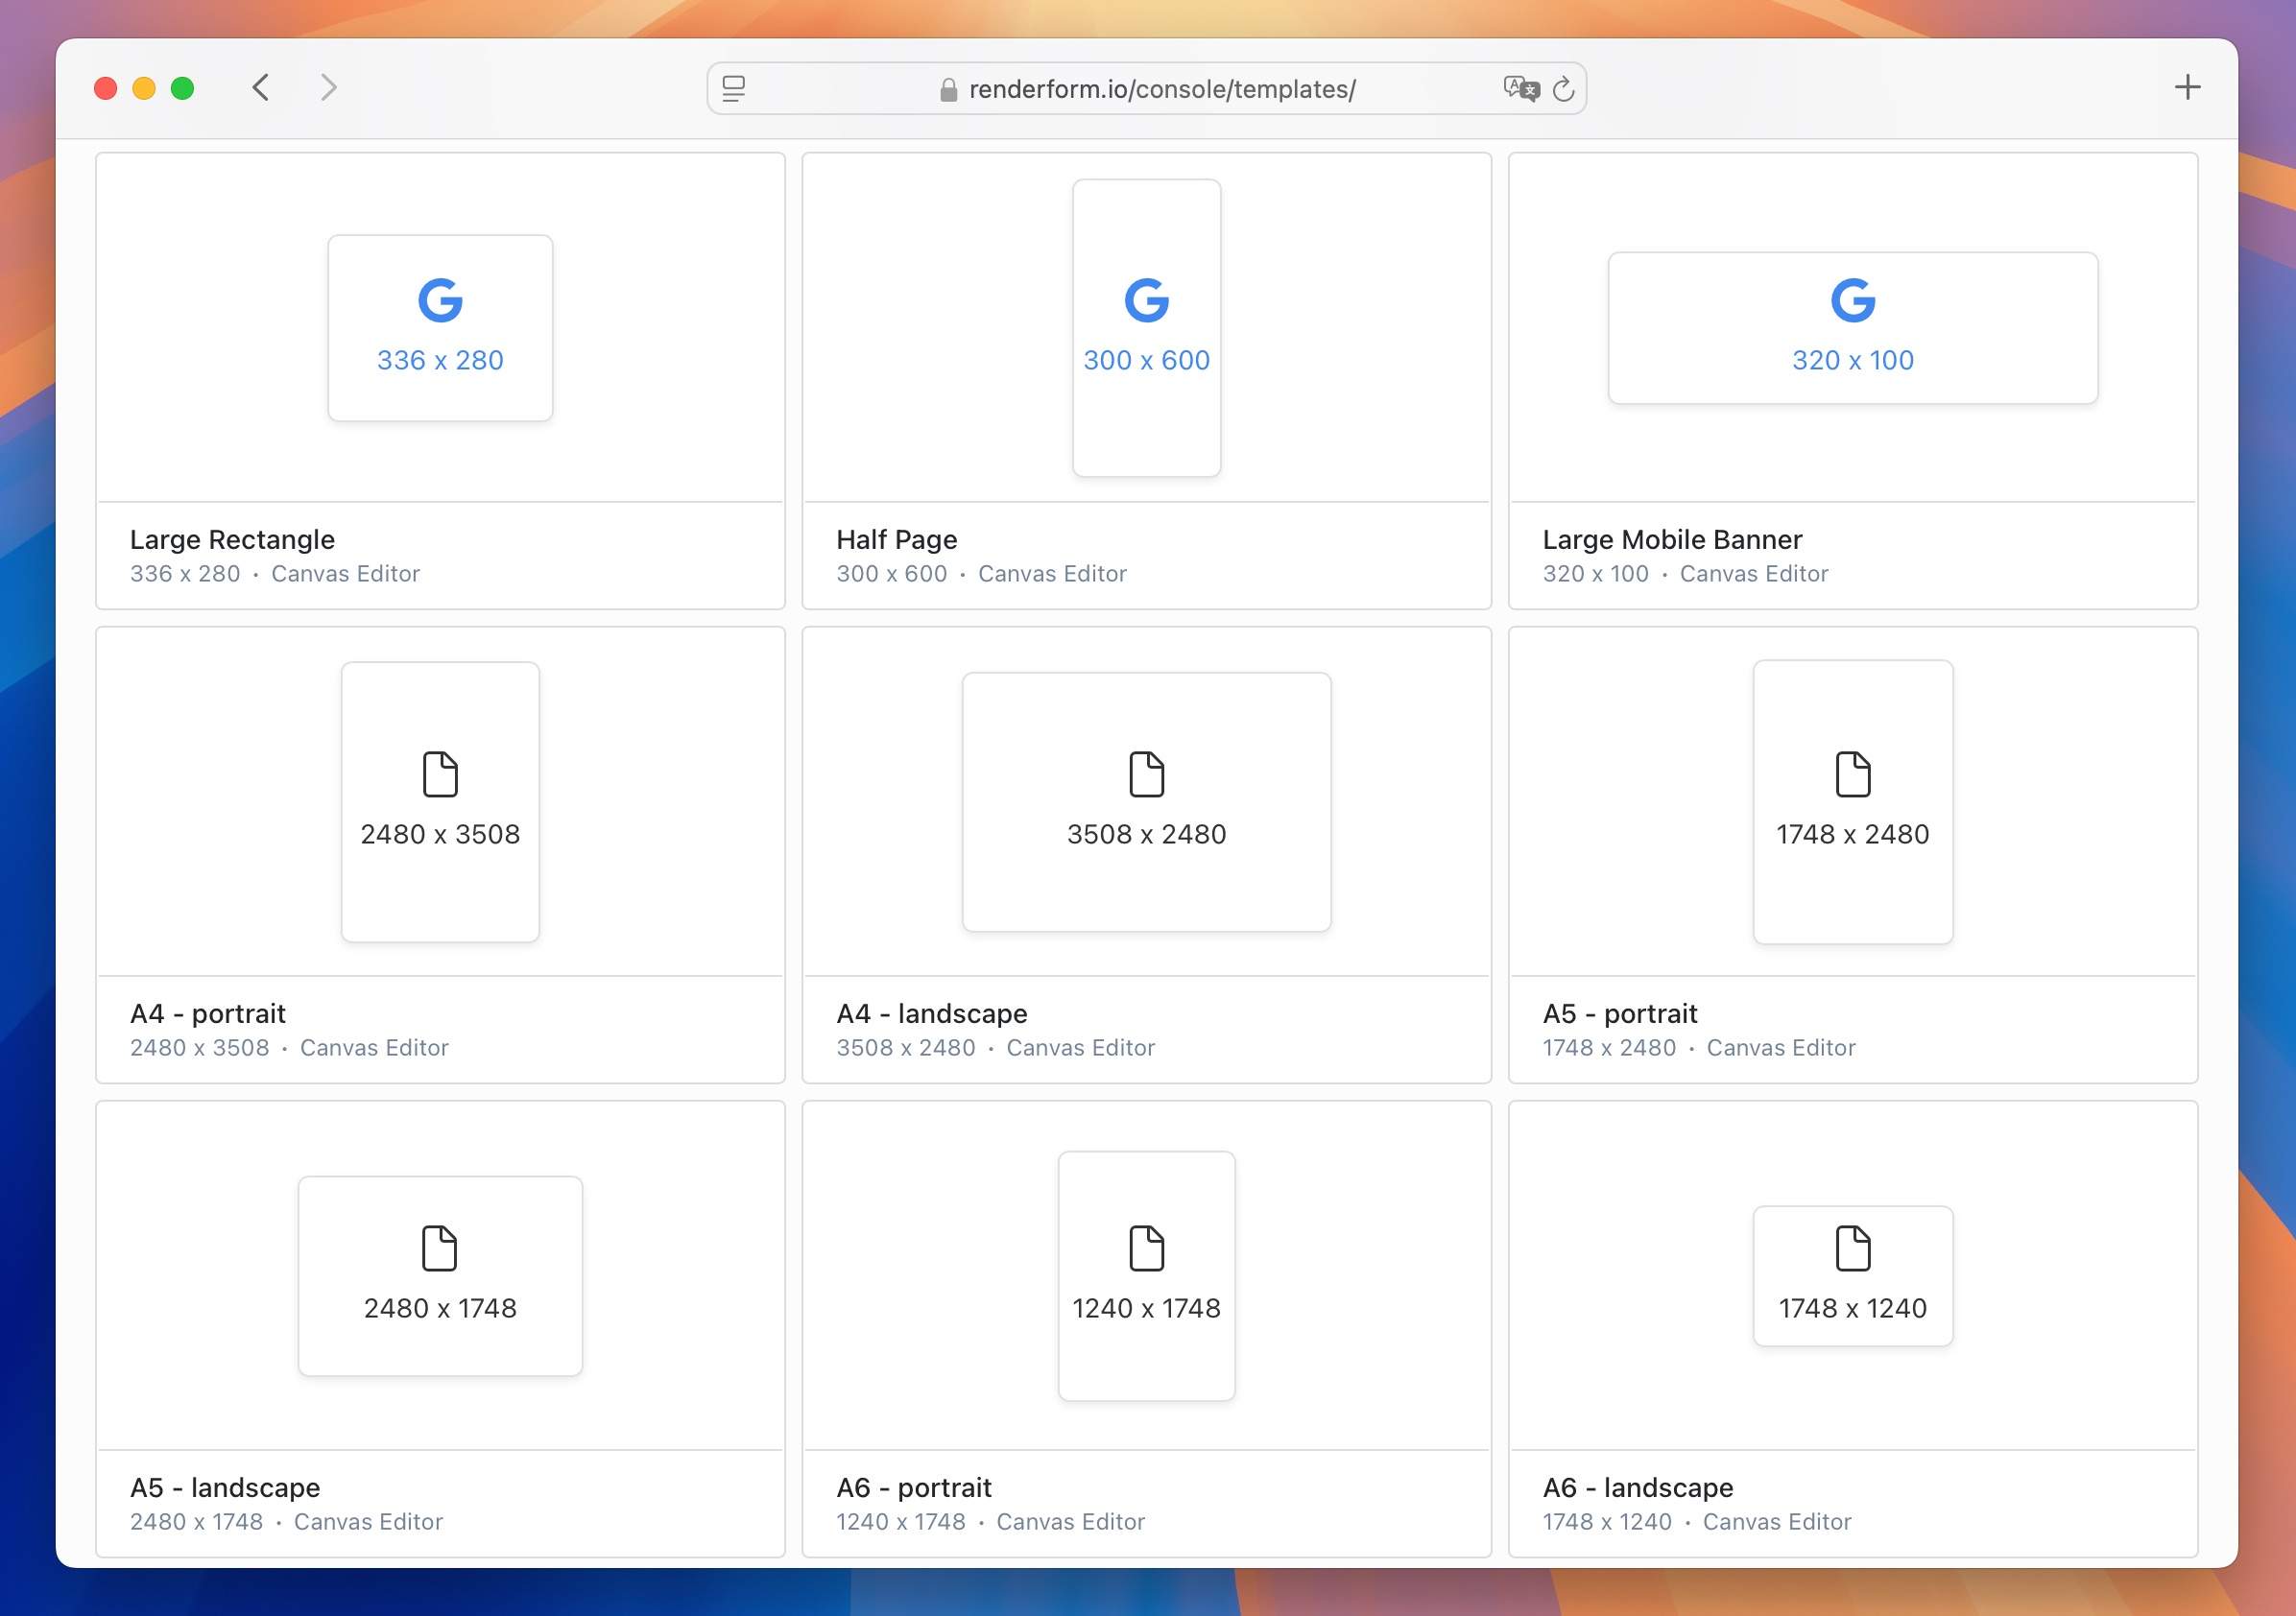Click '2480 x 3508 · Canvas Editor' subtitle
Screen dimensions: 2296x1616
(x=289, y=1048)
